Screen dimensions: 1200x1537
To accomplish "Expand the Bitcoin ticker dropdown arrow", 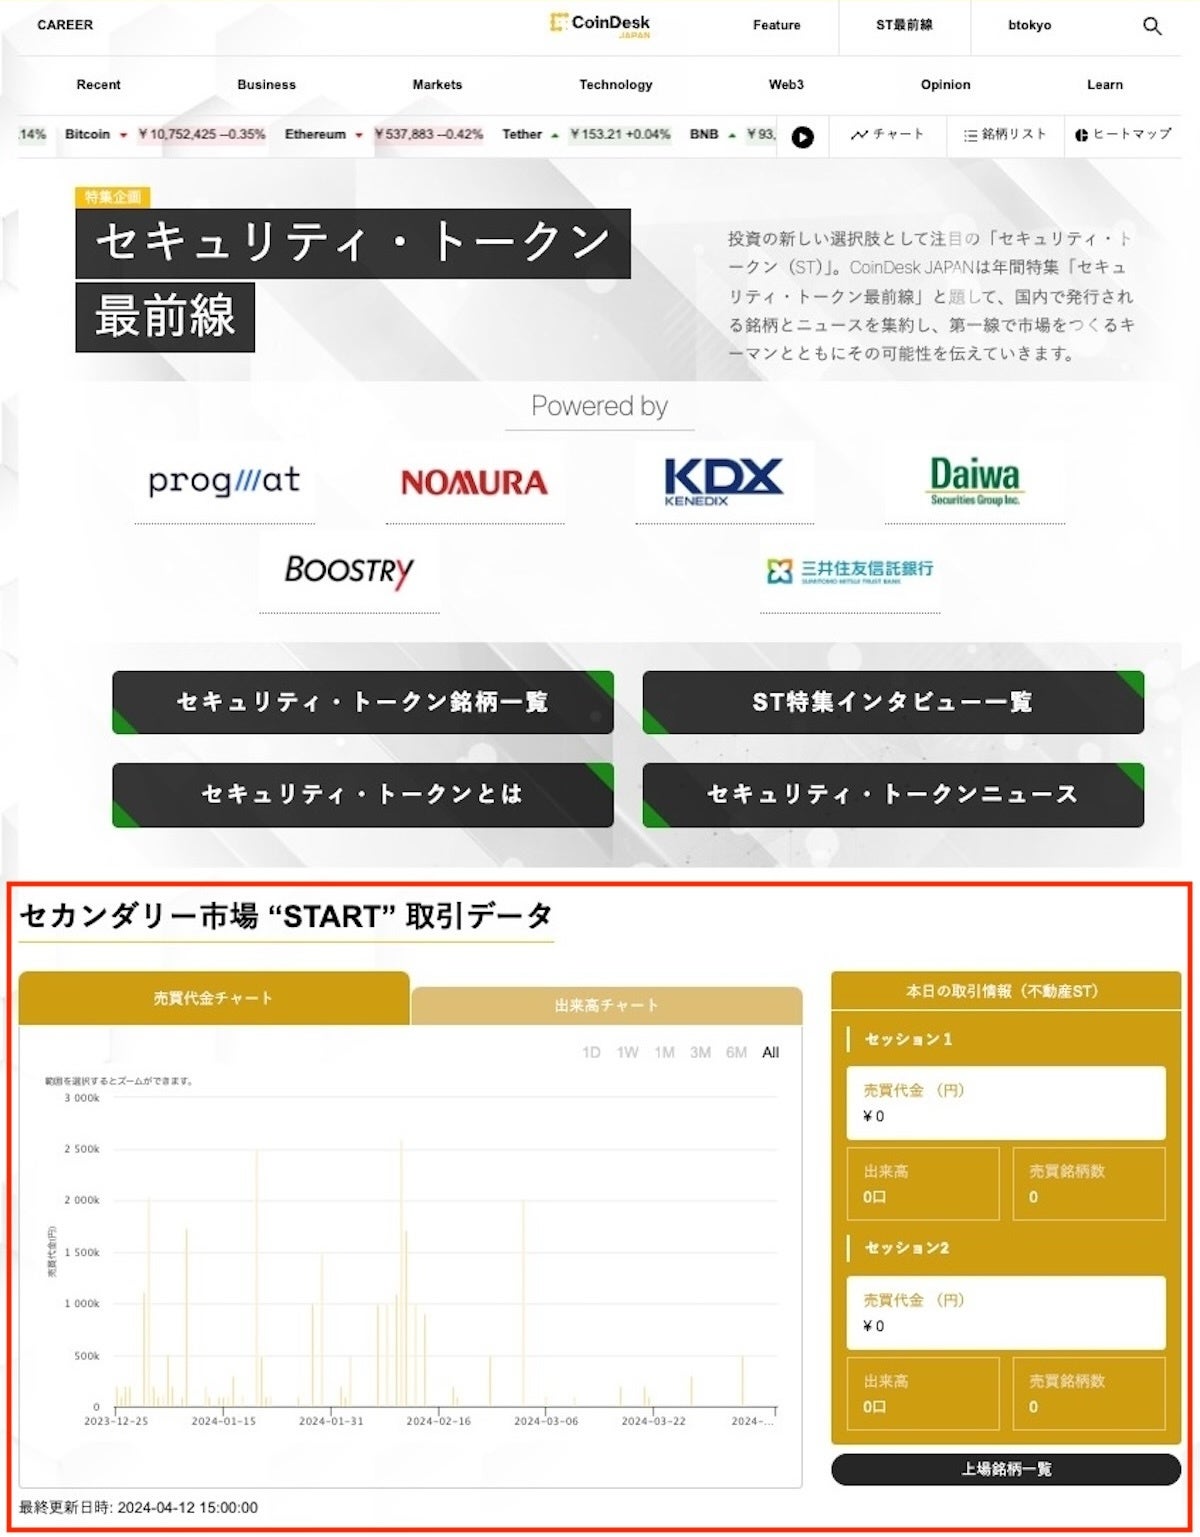I will (123, 135).
